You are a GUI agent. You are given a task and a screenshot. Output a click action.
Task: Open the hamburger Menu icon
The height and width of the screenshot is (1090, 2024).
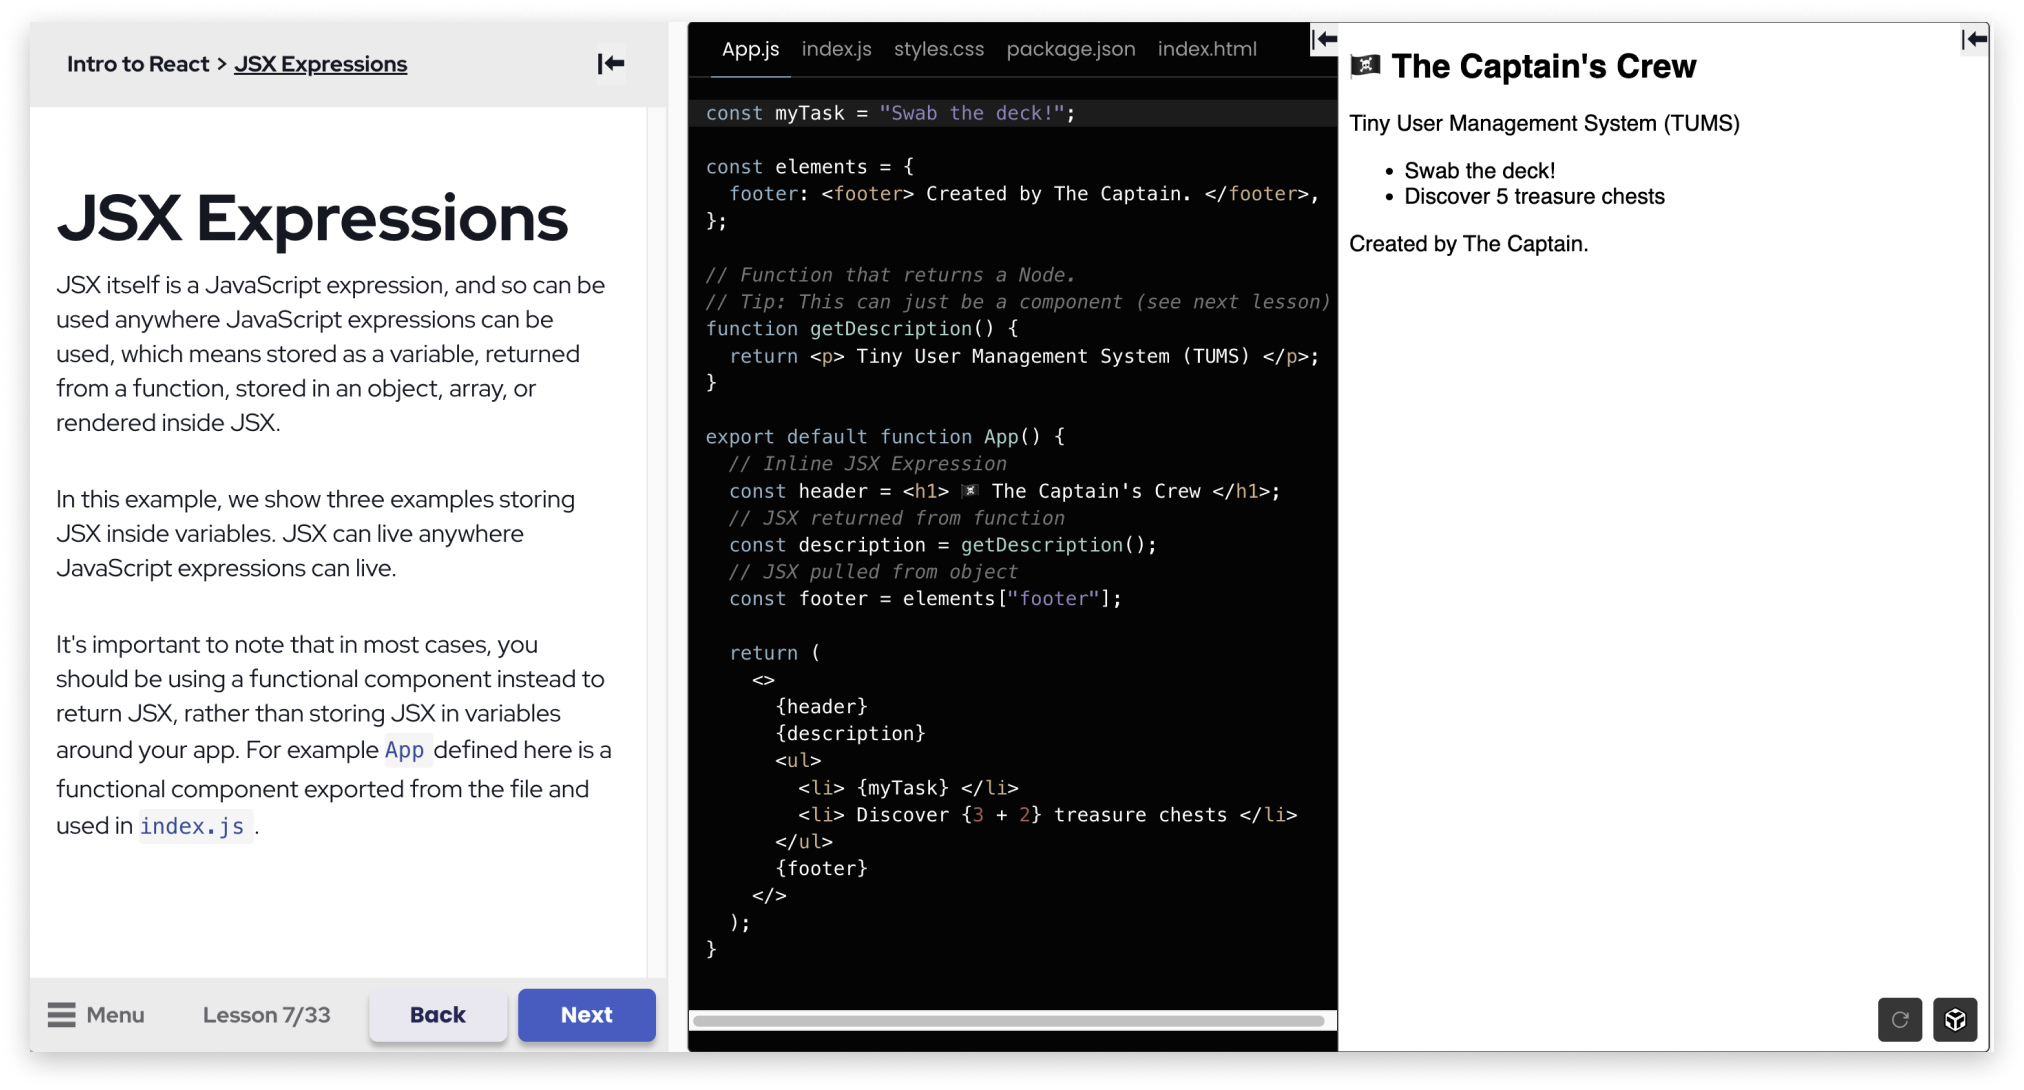[62, 1015]
